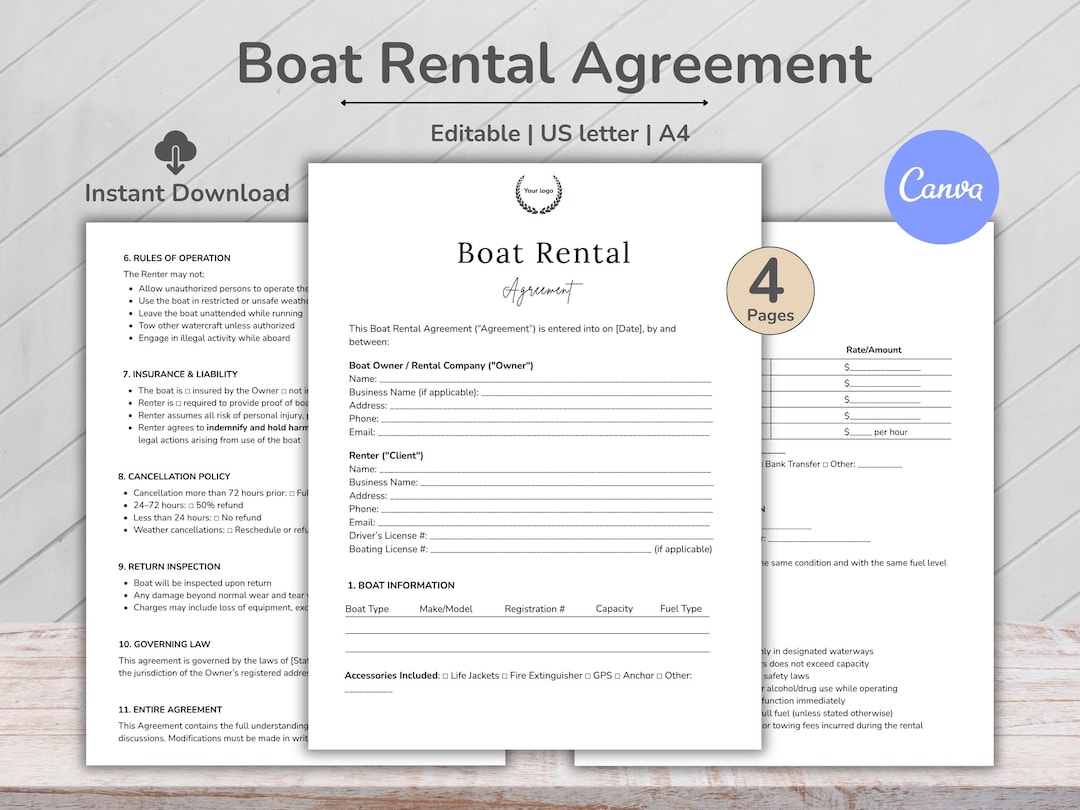
Task: Click the Make/Model column header
Action: [446, 609]
